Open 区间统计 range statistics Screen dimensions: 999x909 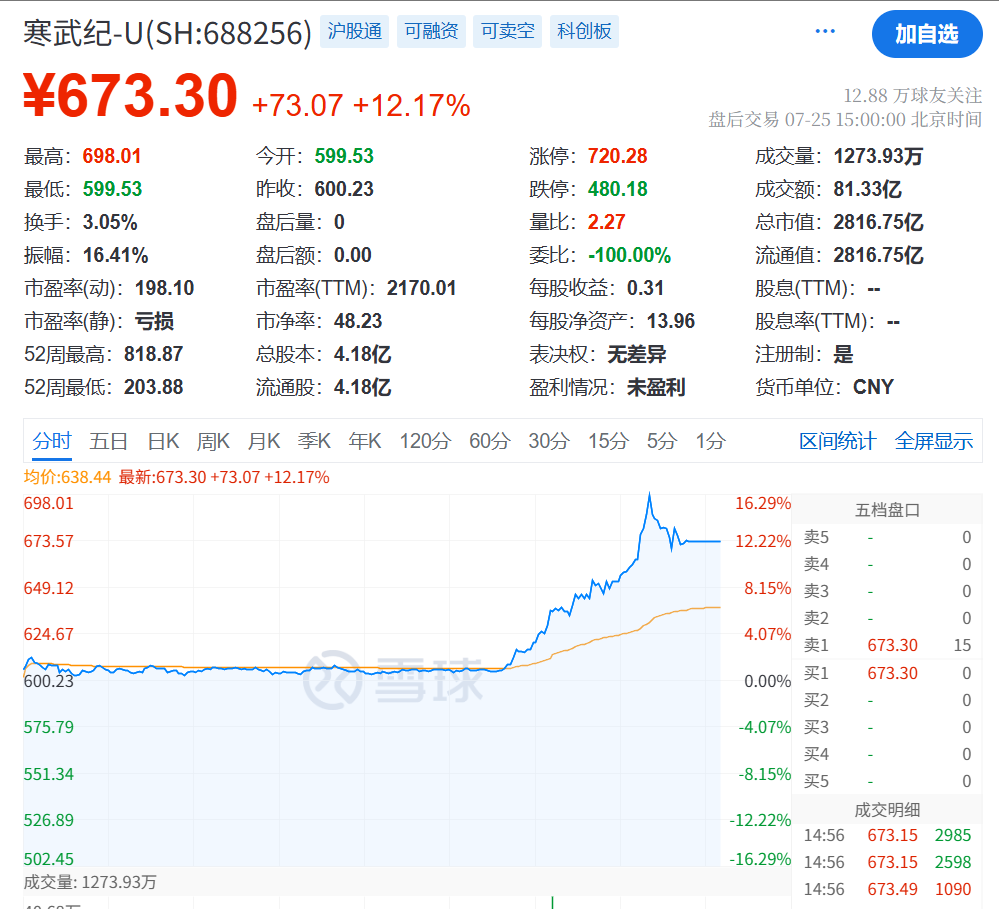pyautogui.click(x=837, y=441)
